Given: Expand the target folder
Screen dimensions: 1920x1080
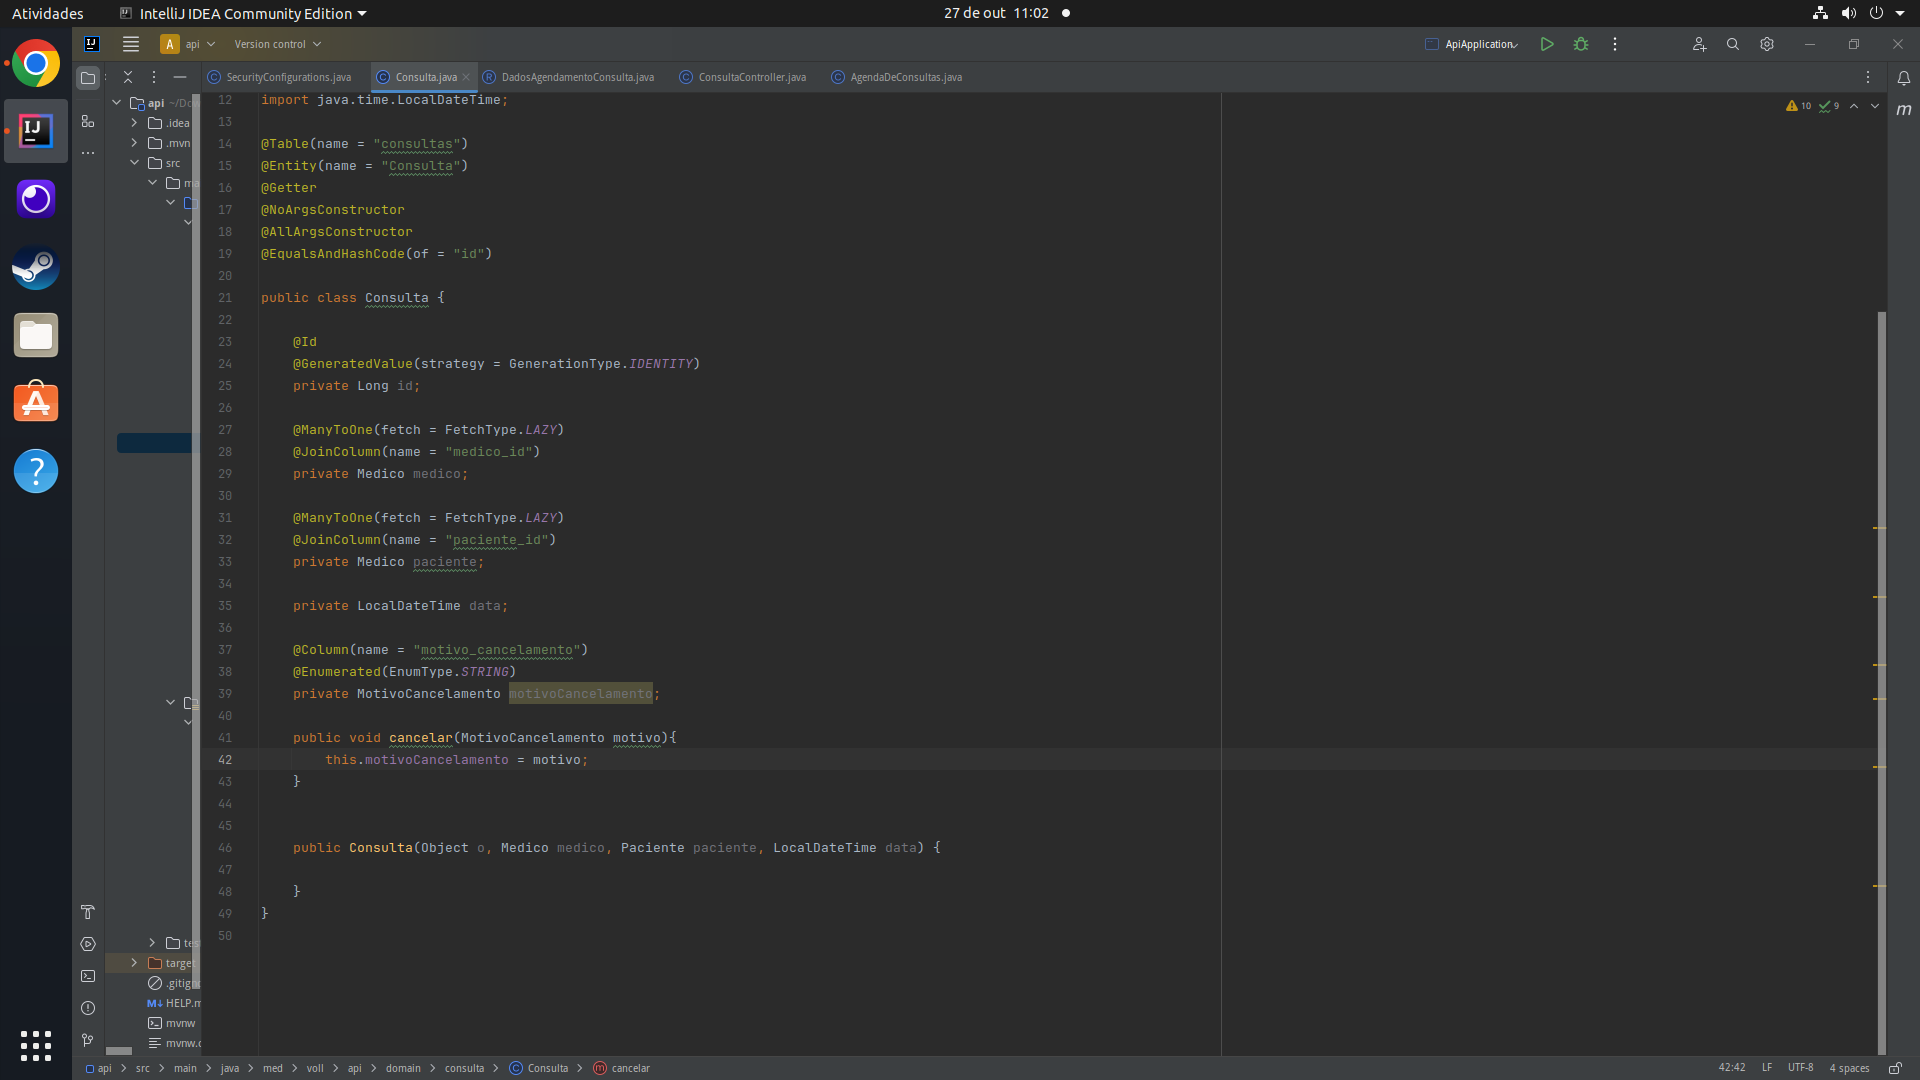Looking at the screenshot, I should pos(134,963).
